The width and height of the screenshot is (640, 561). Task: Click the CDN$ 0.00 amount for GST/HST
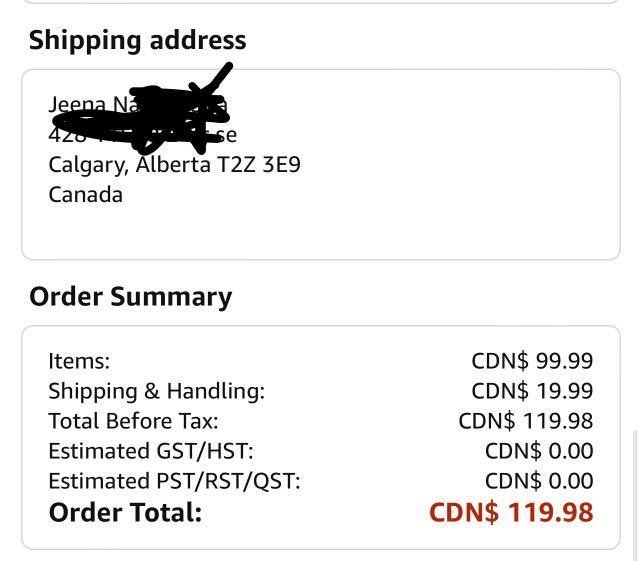(539, 451)
